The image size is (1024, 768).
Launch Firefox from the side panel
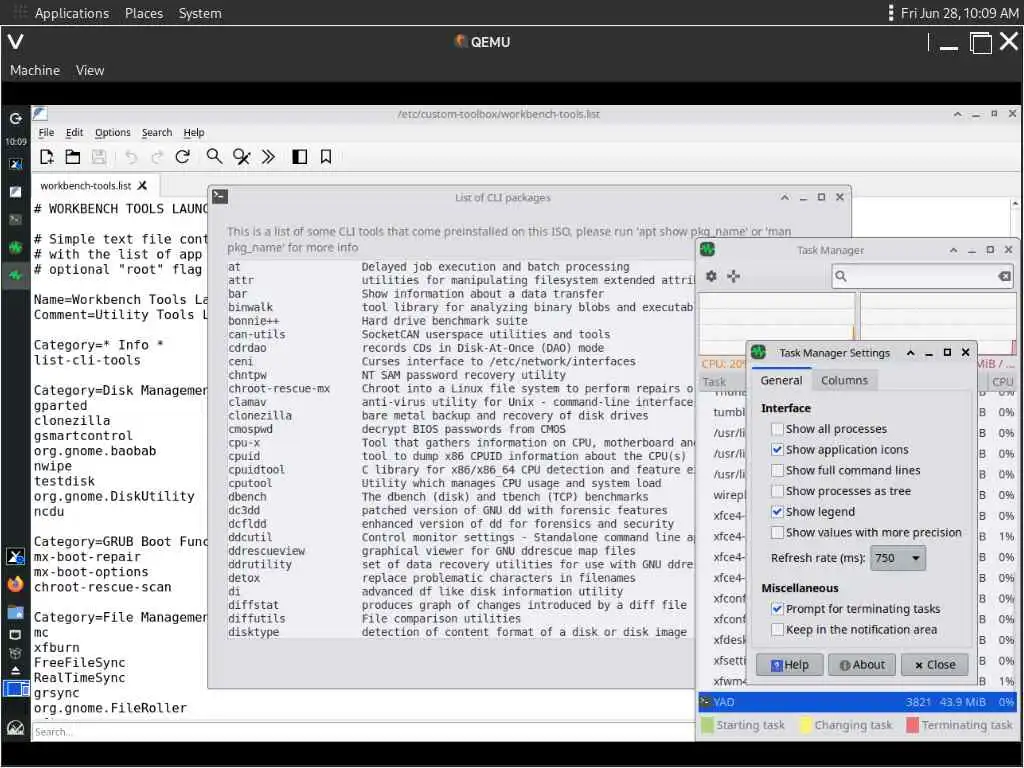point(15,584)
